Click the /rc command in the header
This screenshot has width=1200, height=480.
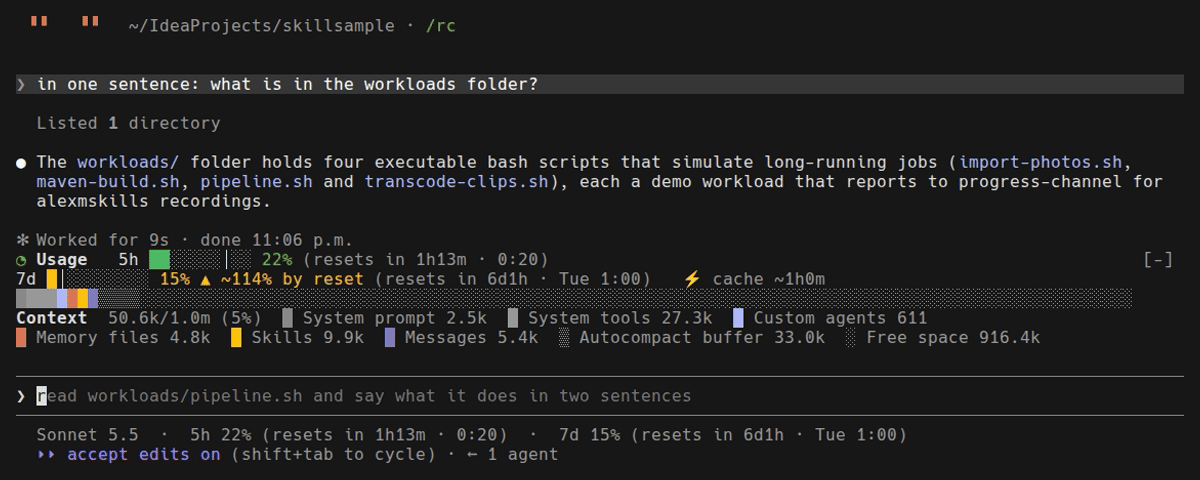441,26
